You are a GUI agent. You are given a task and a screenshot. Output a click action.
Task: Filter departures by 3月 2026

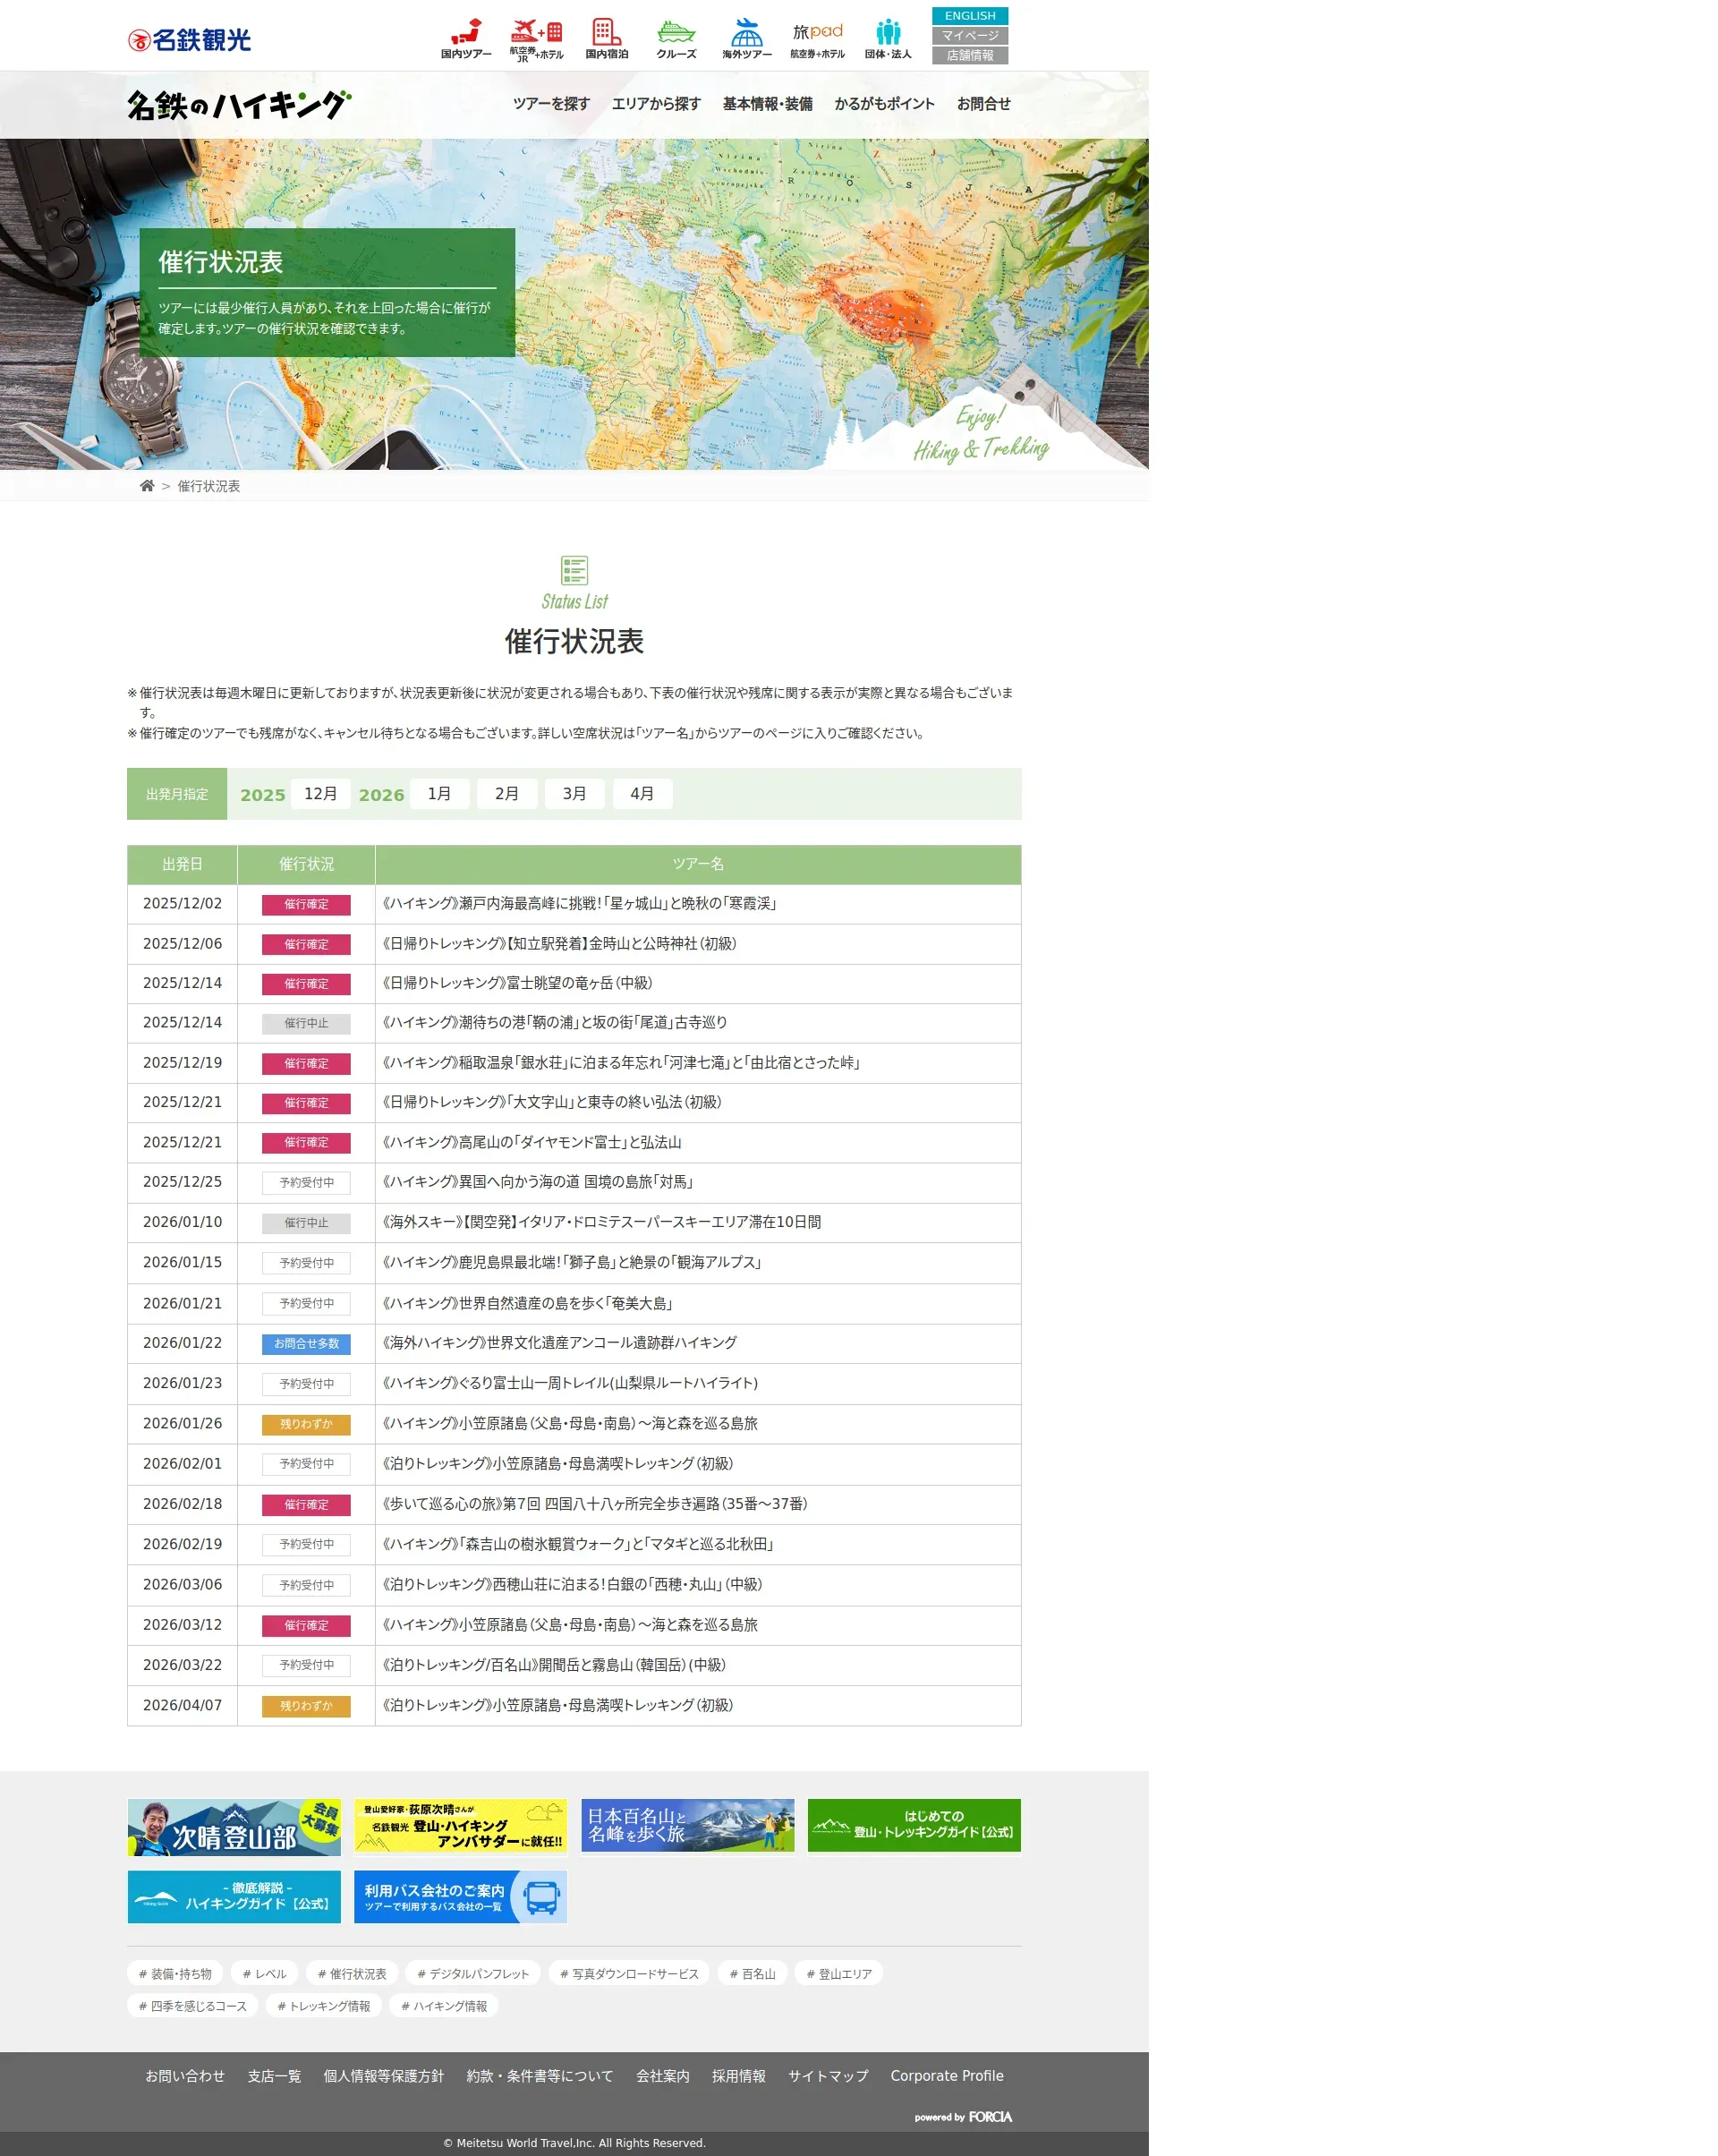click(574, 793)
